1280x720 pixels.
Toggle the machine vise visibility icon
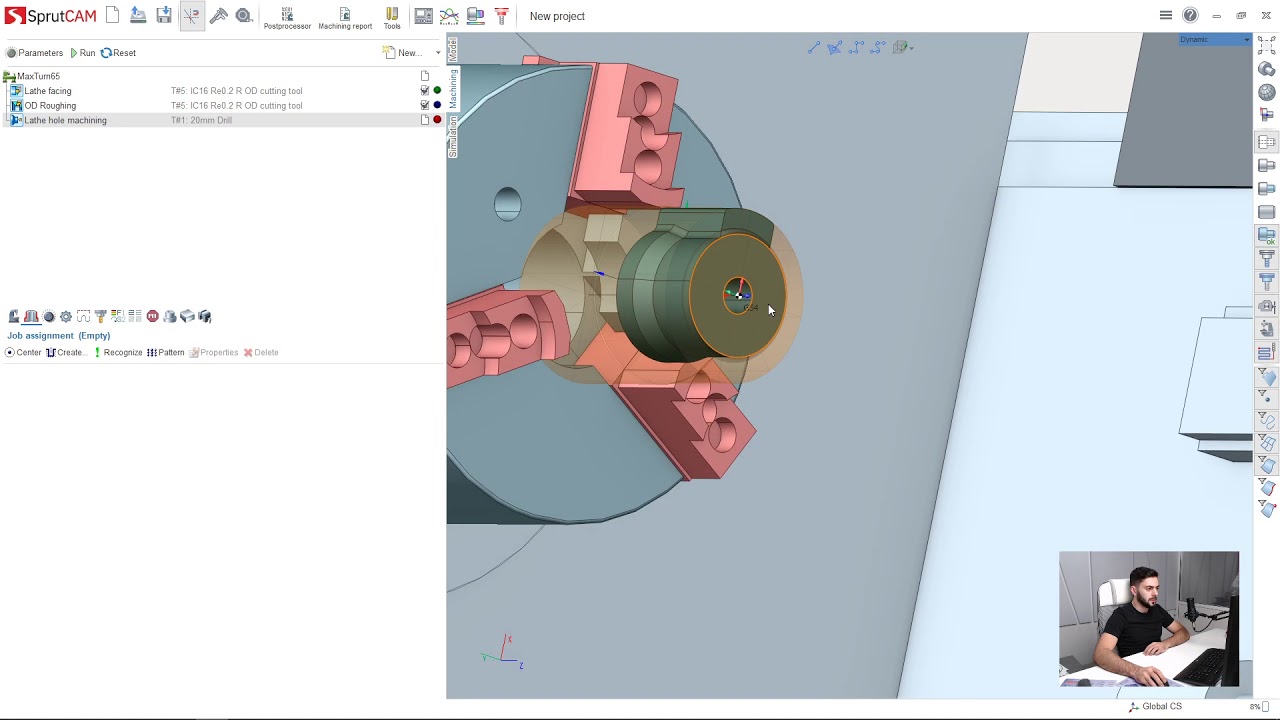click(x=1266, y=306)
